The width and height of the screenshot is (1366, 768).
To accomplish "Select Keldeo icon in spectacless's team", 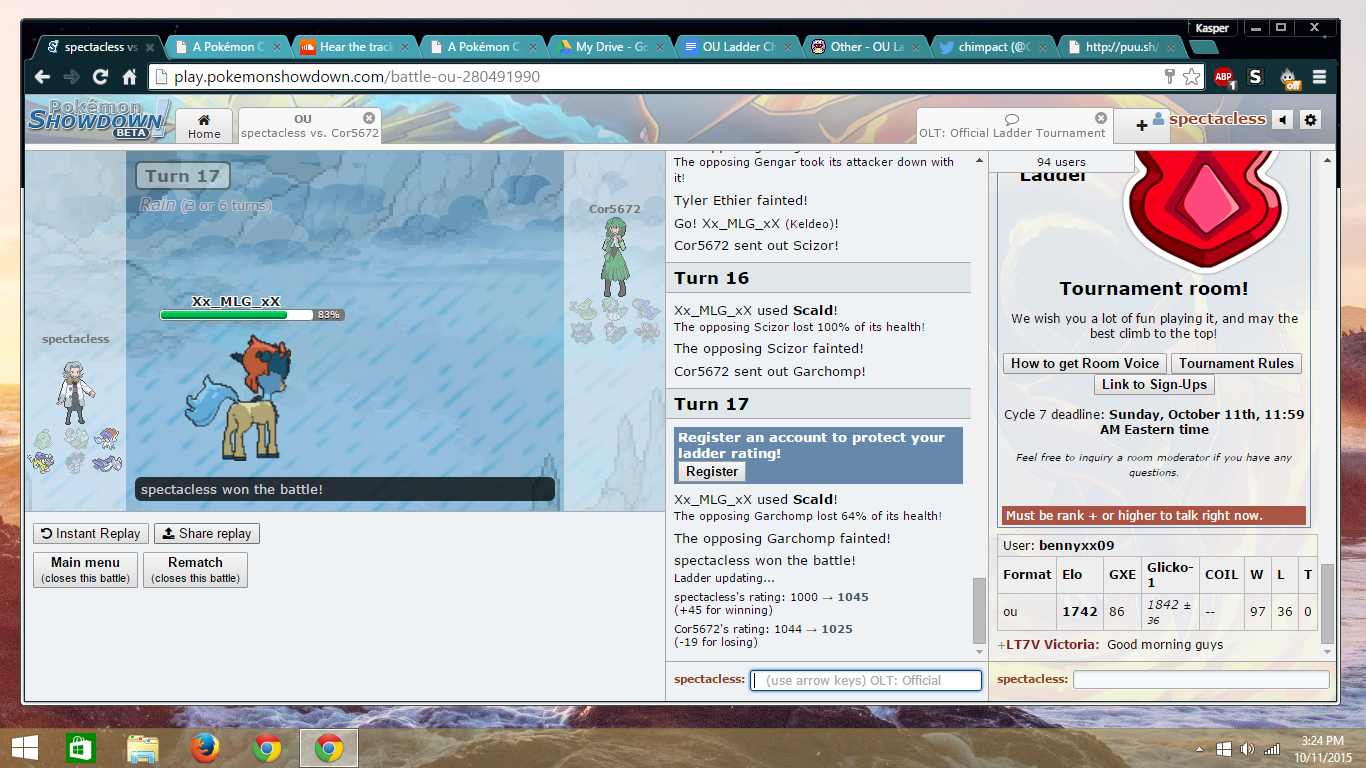I will tap(106, 438).
